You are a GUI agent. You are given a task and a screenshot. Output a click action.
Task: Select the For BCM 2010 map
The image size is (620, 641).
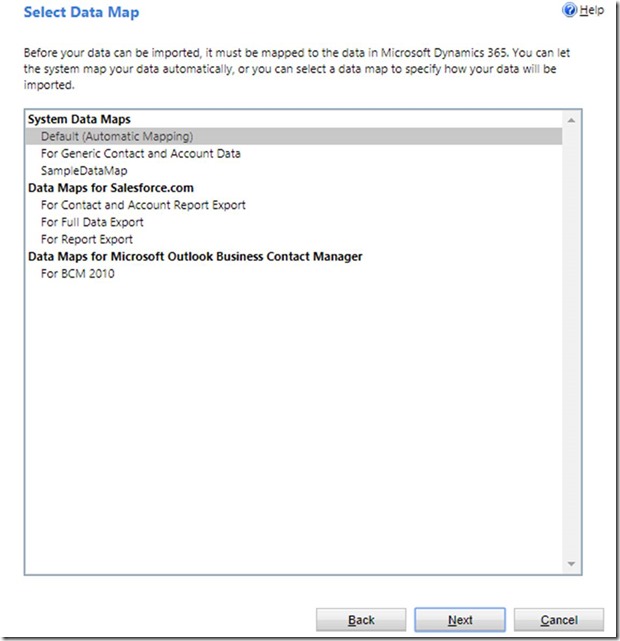tap(77, 274)
